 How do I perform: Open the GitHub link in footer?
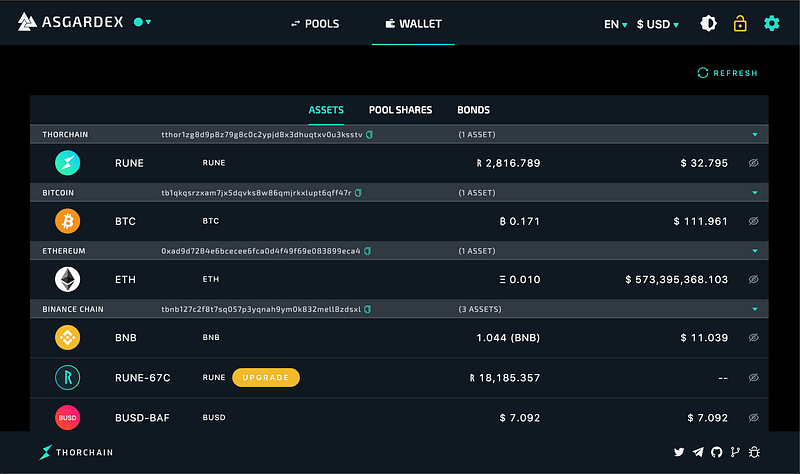716,453
